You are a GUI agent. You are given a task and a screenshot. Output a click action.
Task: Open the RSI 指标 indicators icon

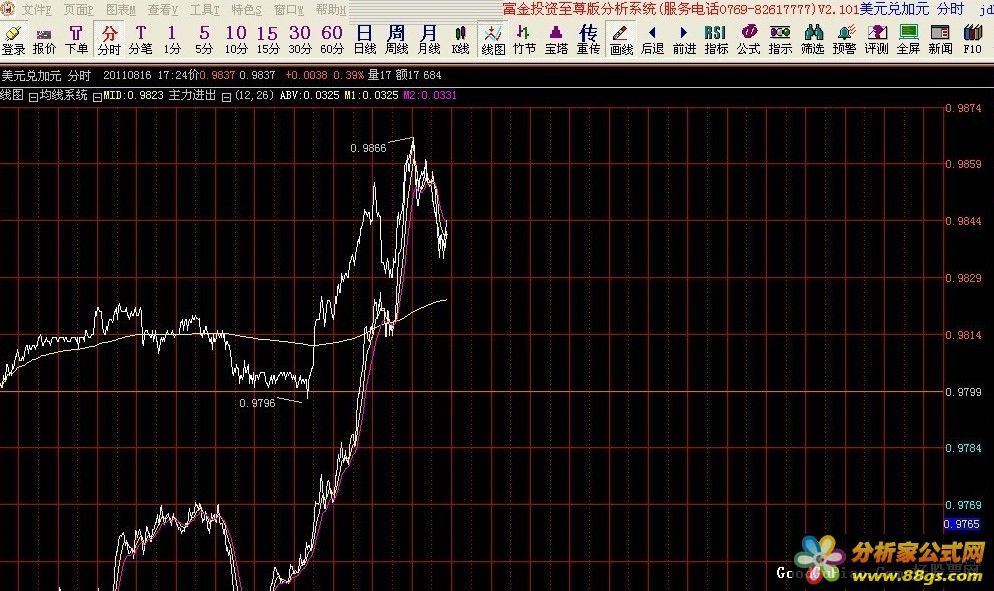point(716,39)
